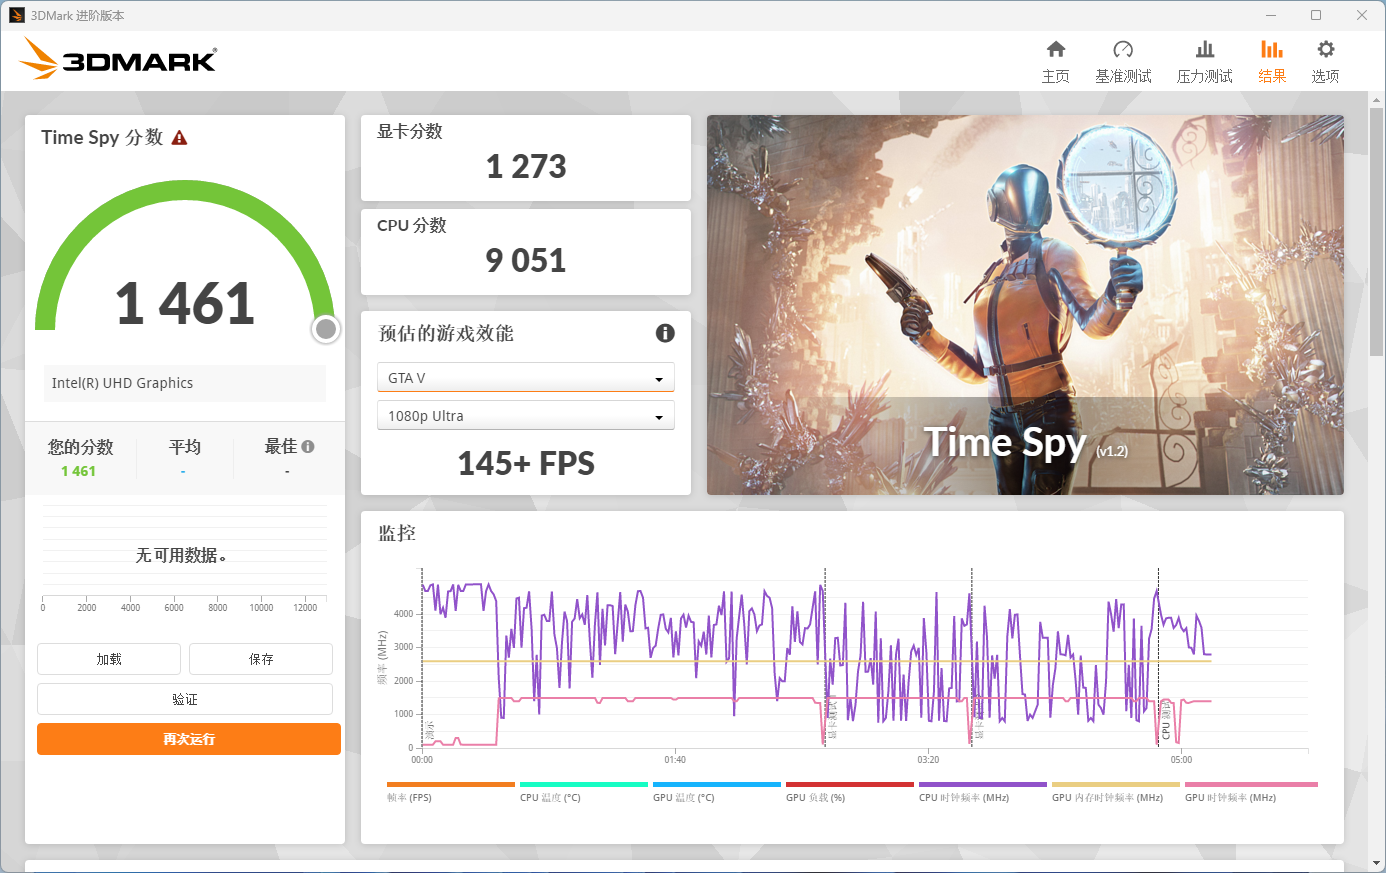Click the orange 帧率 (FPS) legend color bar
The image size is (1386, 873).
pyautogui.click(x=450, y=785)
